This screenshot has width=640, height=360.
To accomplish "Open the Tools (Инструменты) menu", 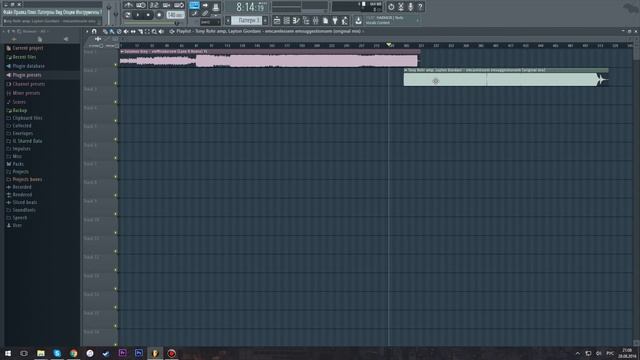I will click(86, 12).
